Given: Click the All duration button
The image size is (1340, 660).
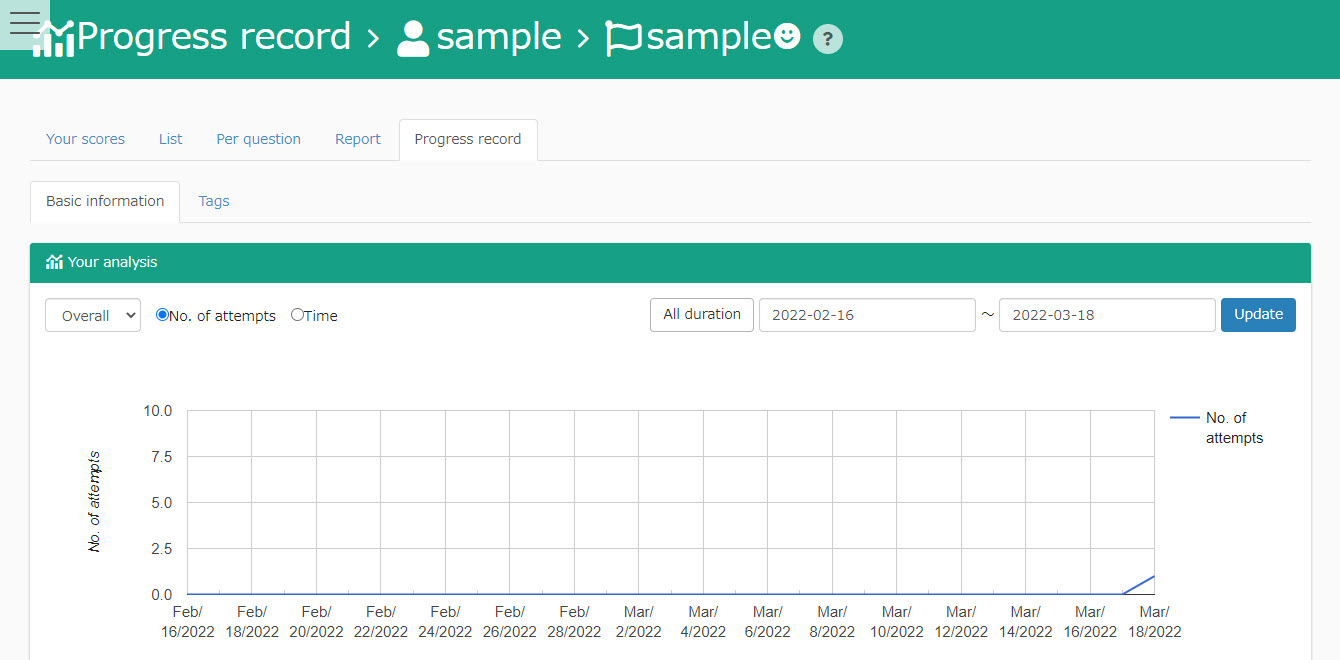Looking at the screenshot, I should (x=701, y=314).
